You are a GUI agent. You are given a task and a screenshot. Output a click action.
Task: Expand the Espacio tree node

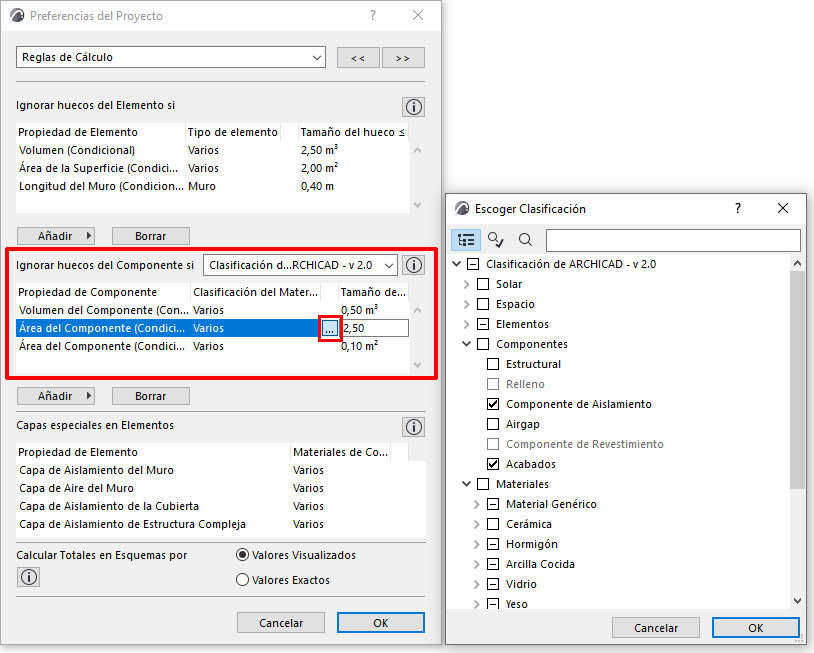466,304
